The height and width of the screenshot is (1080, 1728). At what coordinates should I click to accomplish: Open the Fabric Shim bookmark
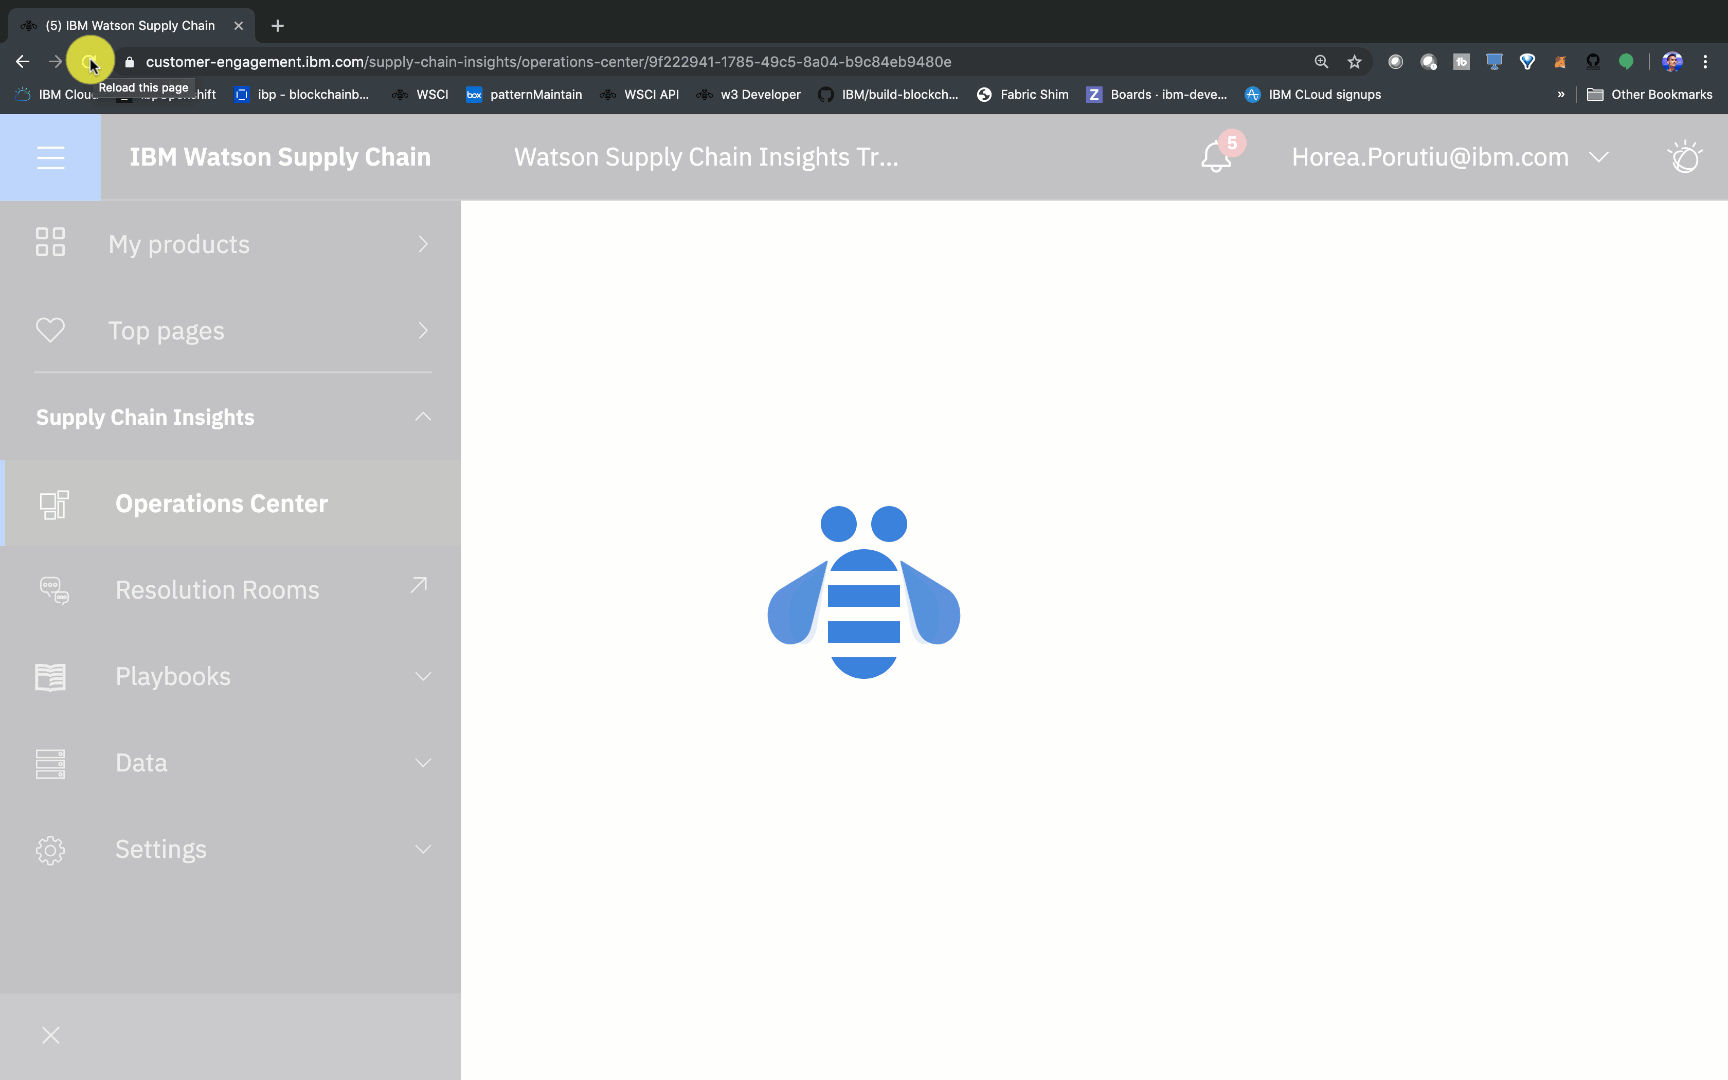pos(1022,95)
